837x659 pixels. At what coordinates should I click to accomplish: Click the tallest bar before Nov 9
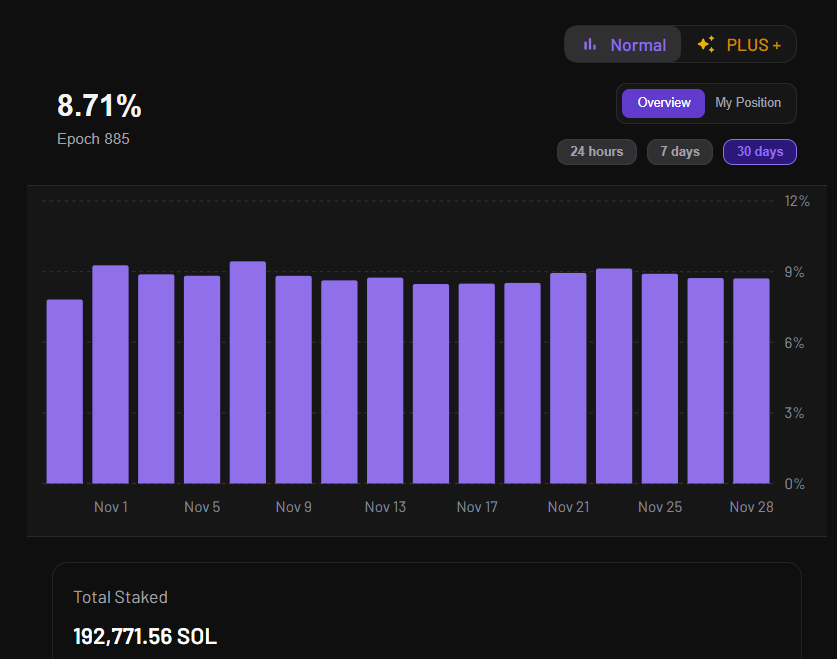[x=247, y=373]
